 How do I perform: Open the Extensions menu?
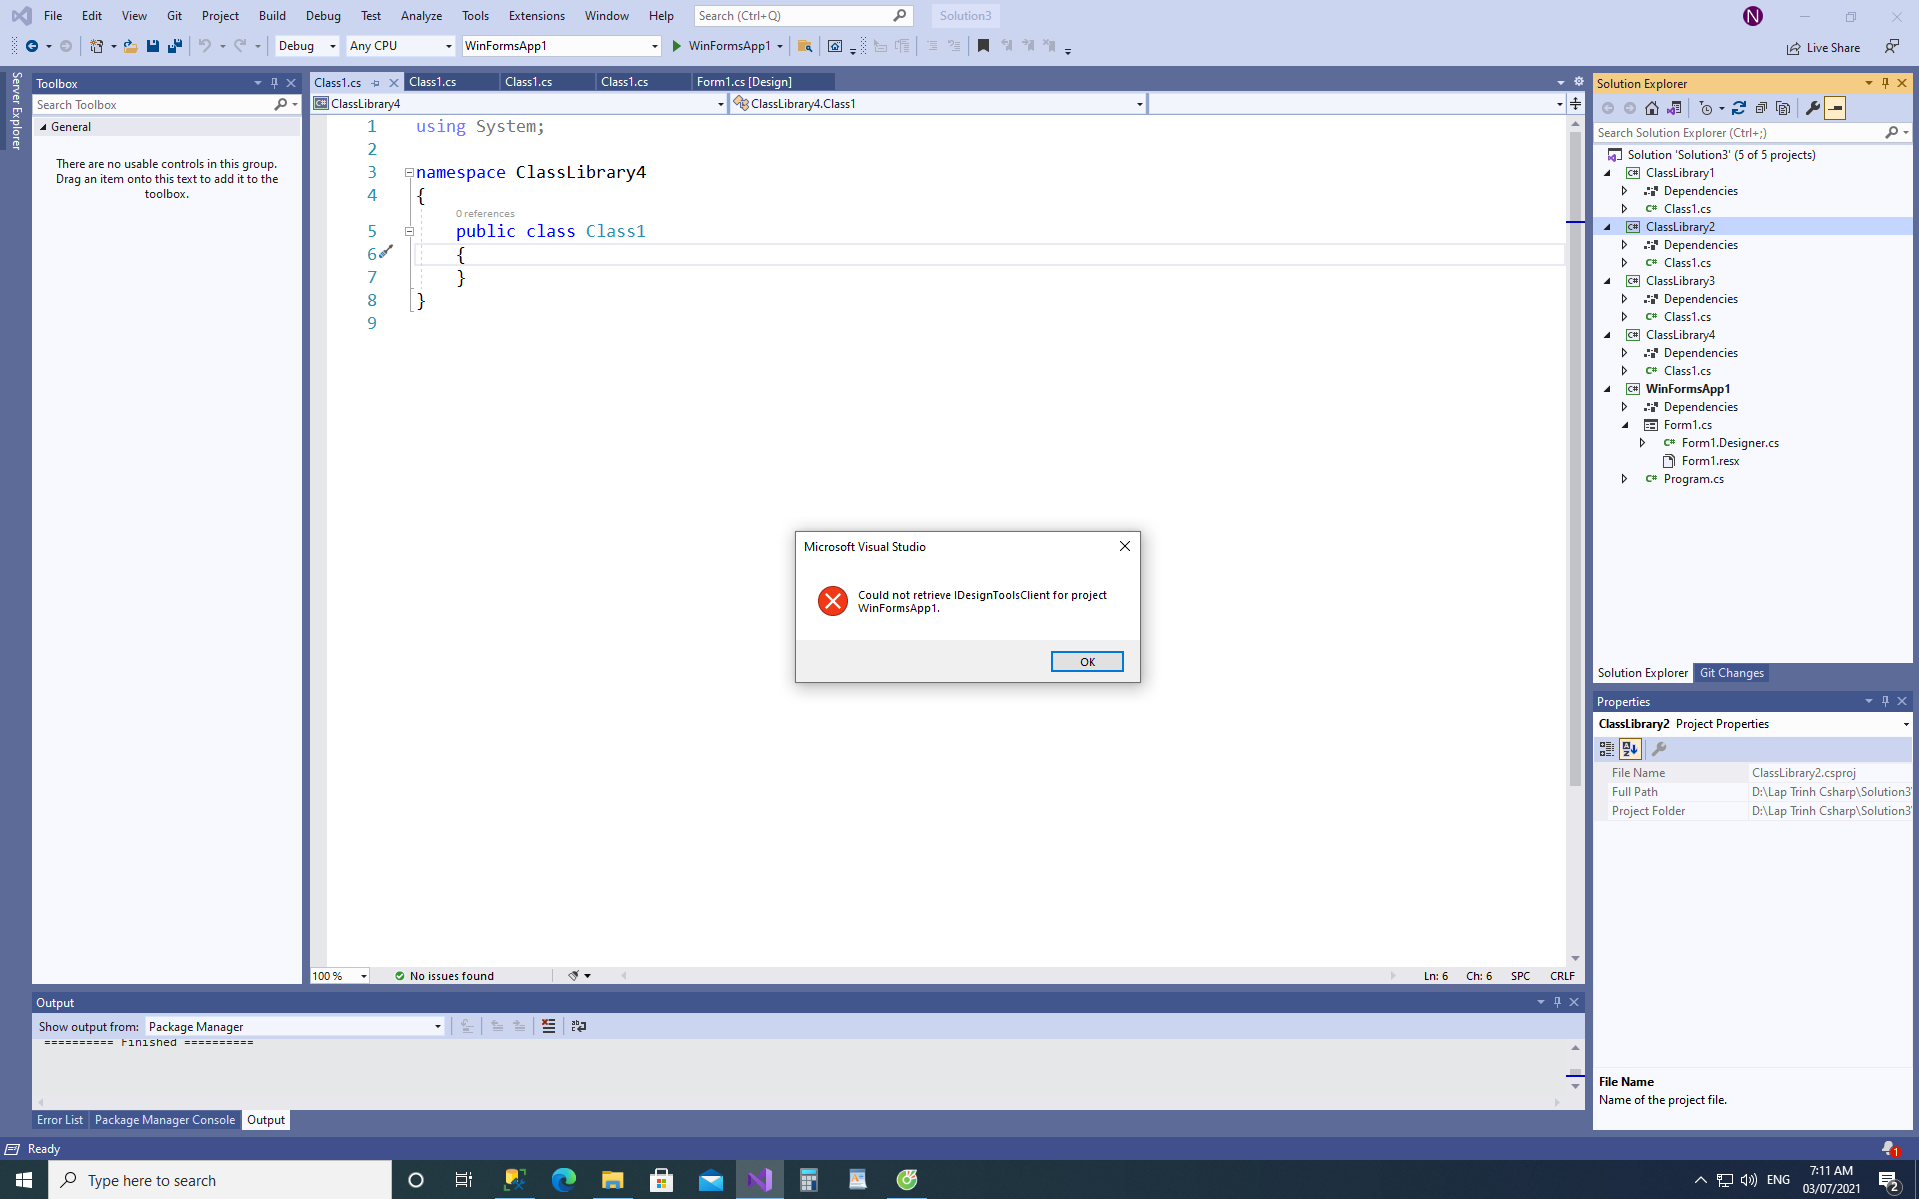536,16
